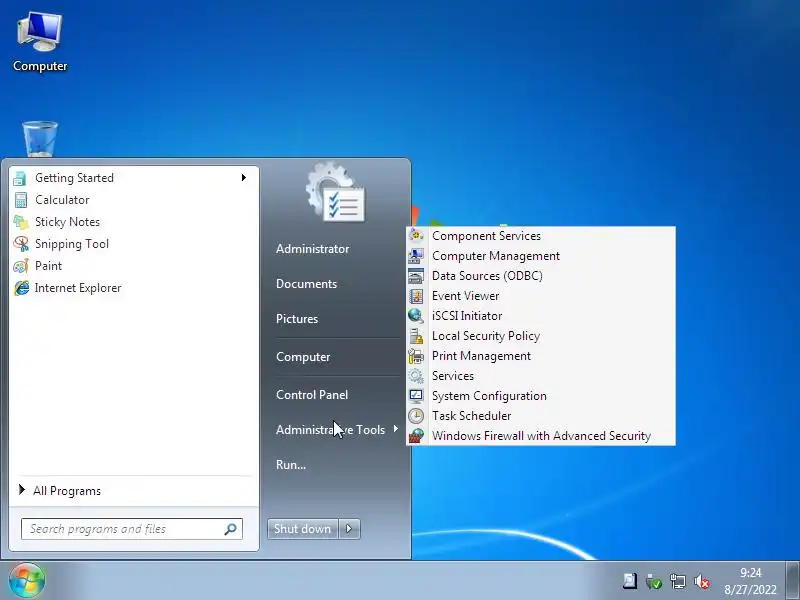Select the Services label text
800x600 pixels.
pos(453,376)
